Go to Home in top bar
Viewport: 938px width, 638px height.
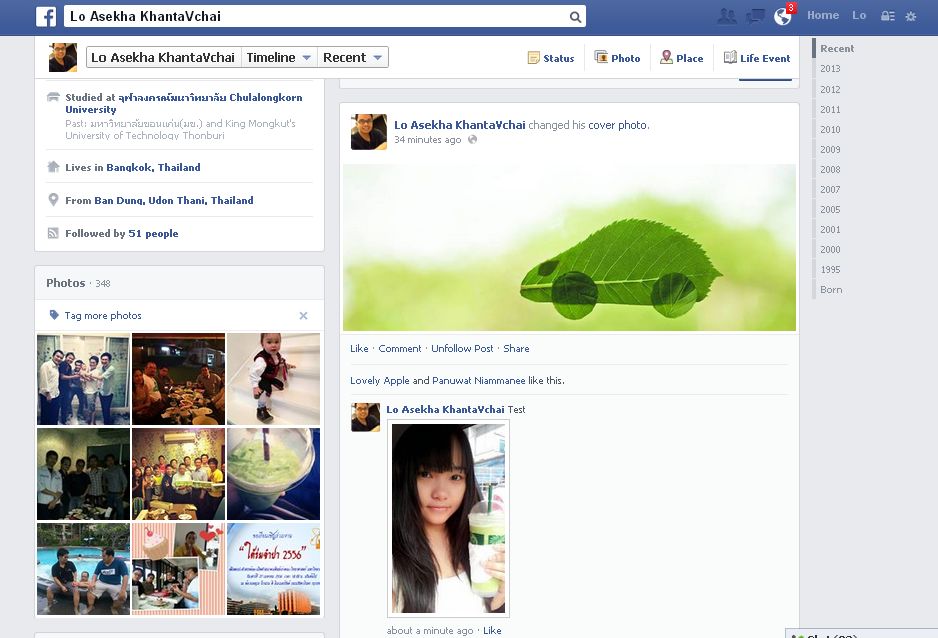click(x=823, y=16)
